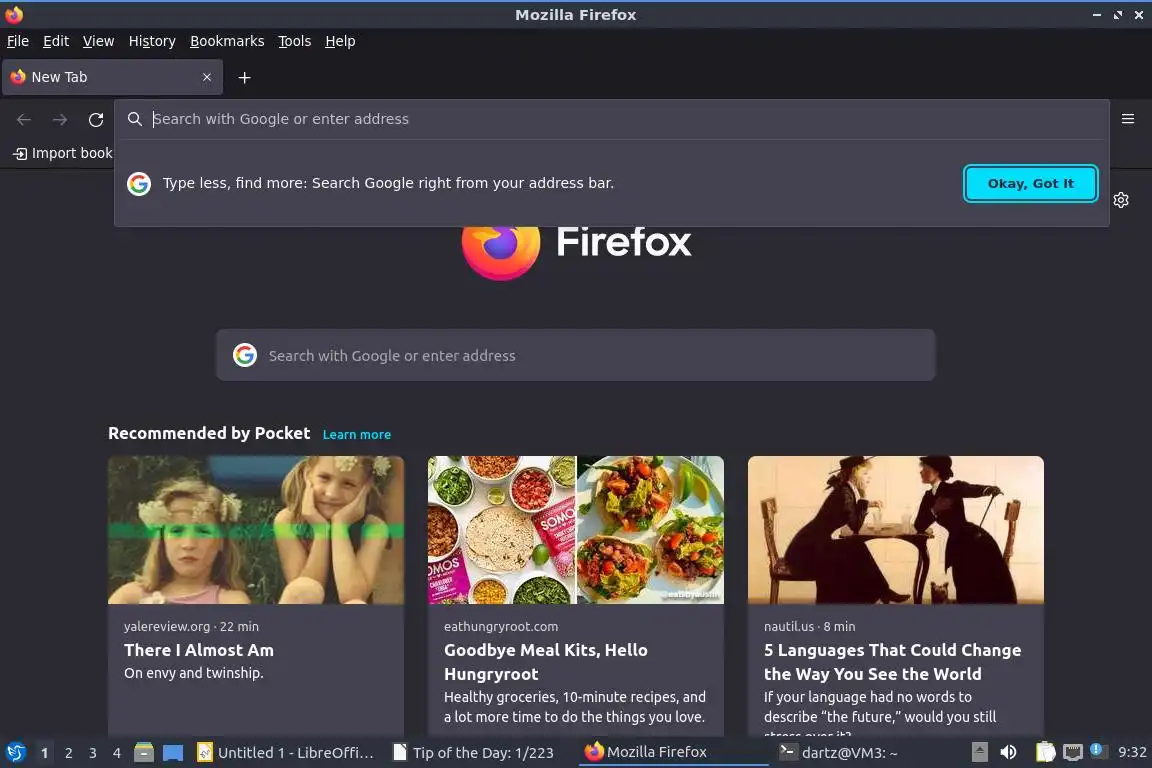
Task: Focus the page center search box
Action: click(575, 355)
